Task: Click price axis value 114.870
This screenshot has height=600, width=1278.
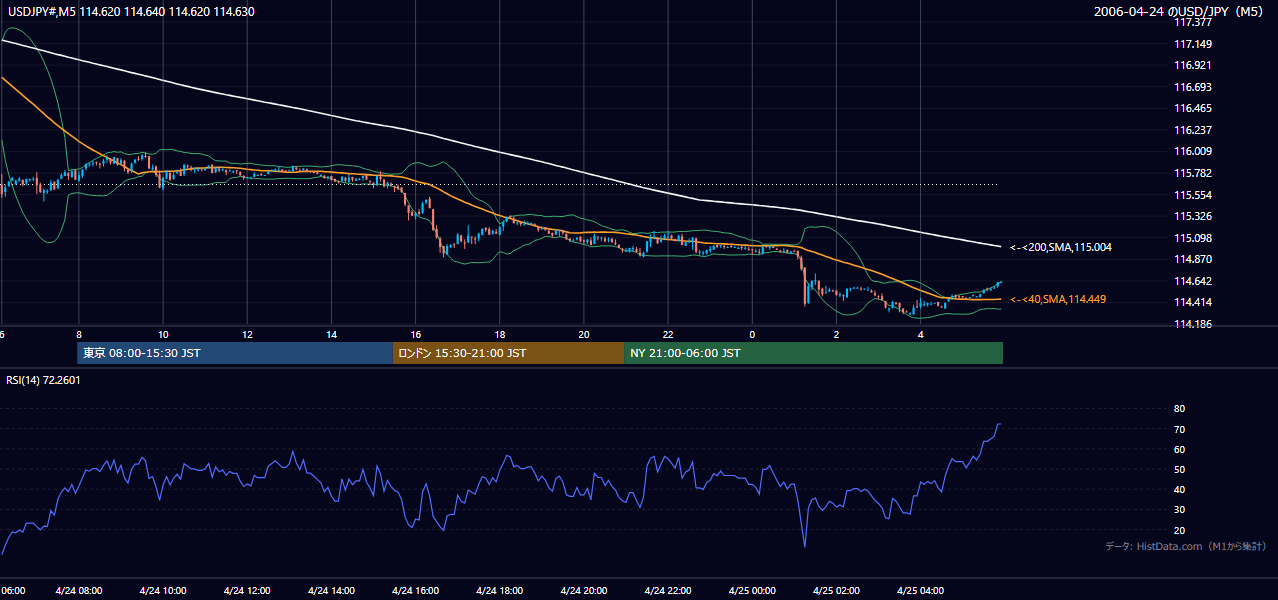Action: point(1192,259)
